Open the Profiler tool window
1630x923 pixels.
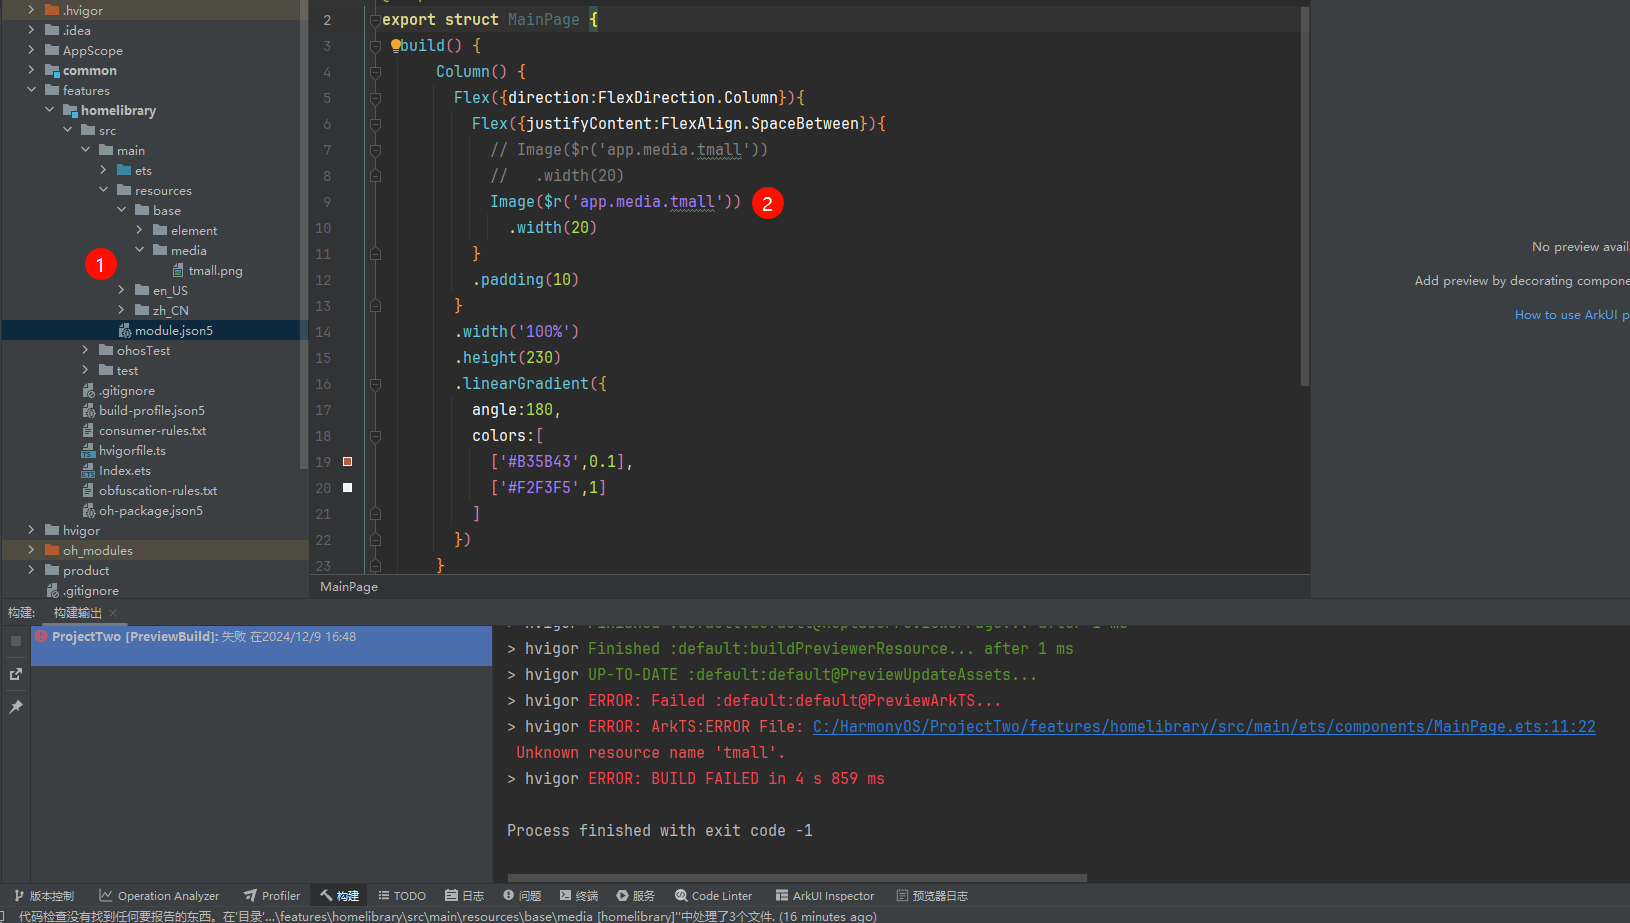pyautogui.click(x=272, y=896)
